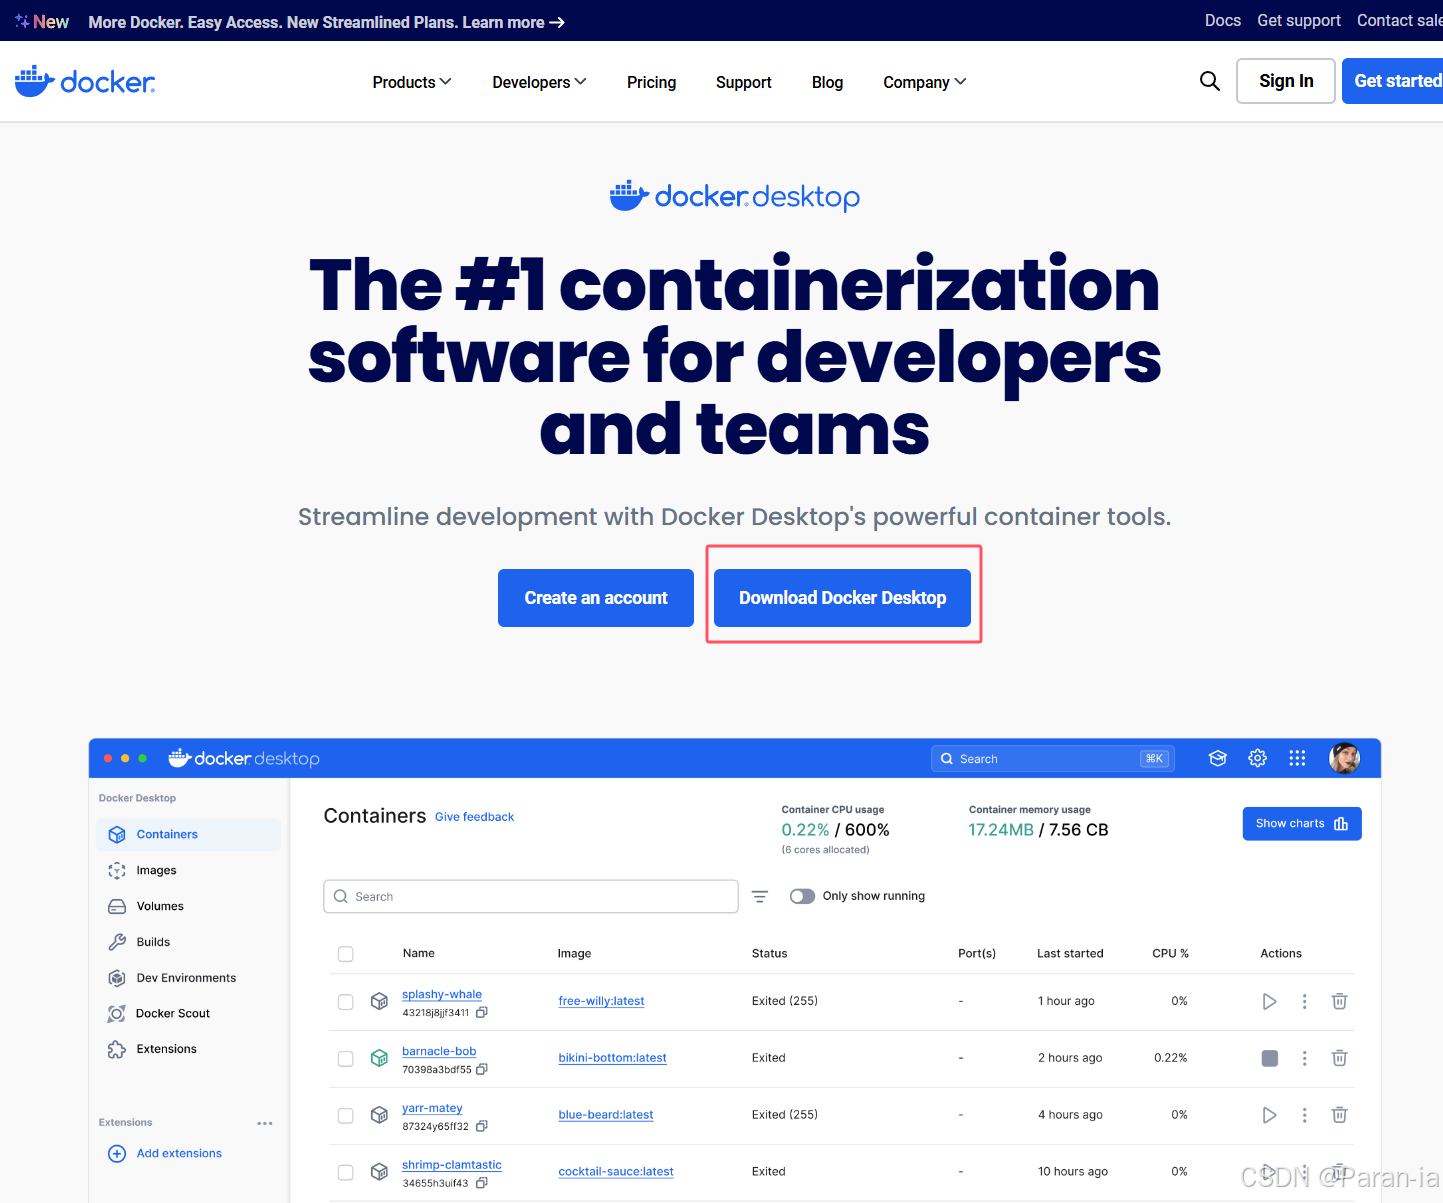Click the Docker Scout sidebar icon
The height and width of the screenshot is (1203, 1443).
(117, 1013)
